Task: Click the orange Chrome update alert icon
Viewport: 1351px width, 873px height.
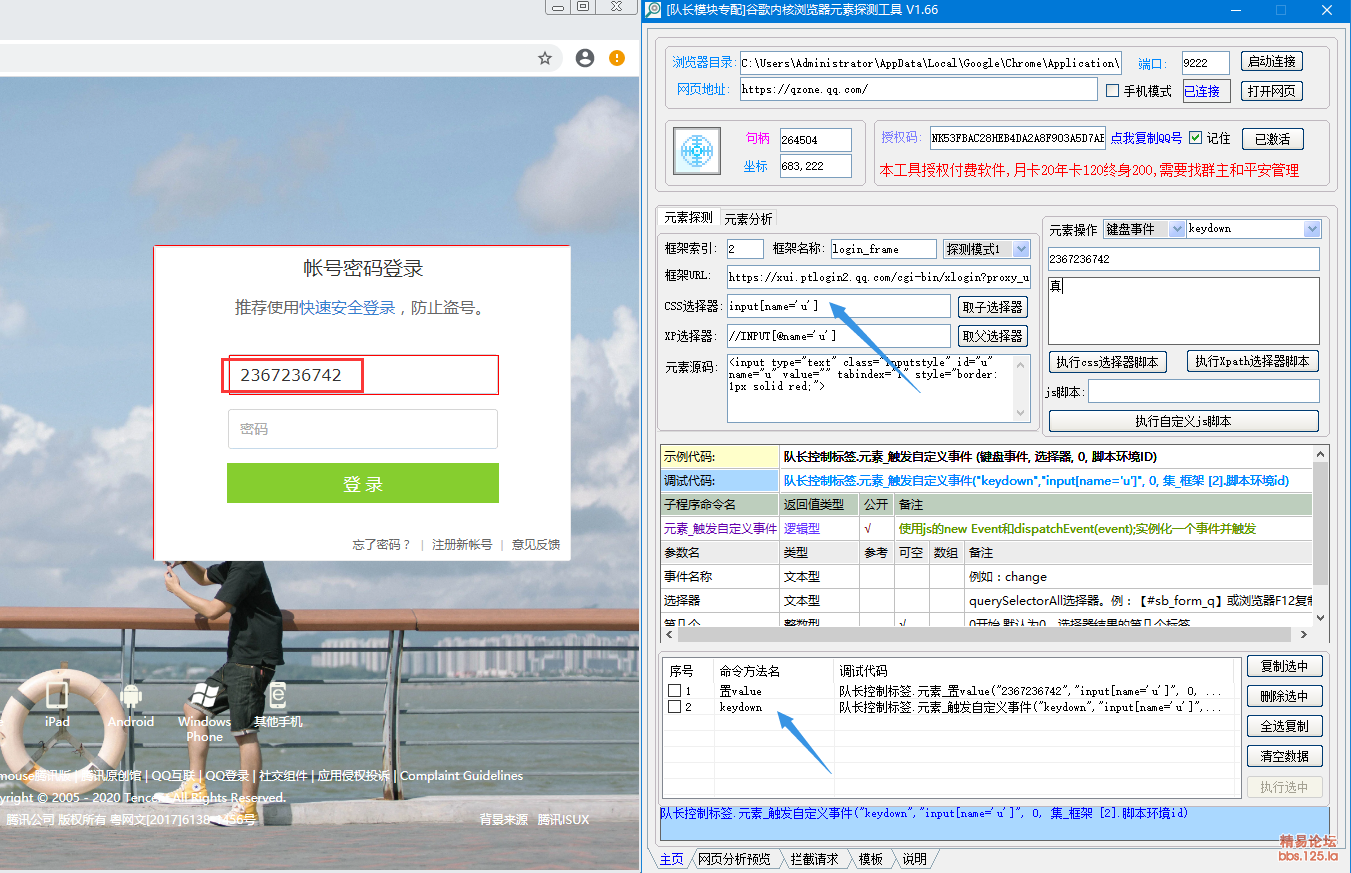Action: tap(617, 58)
